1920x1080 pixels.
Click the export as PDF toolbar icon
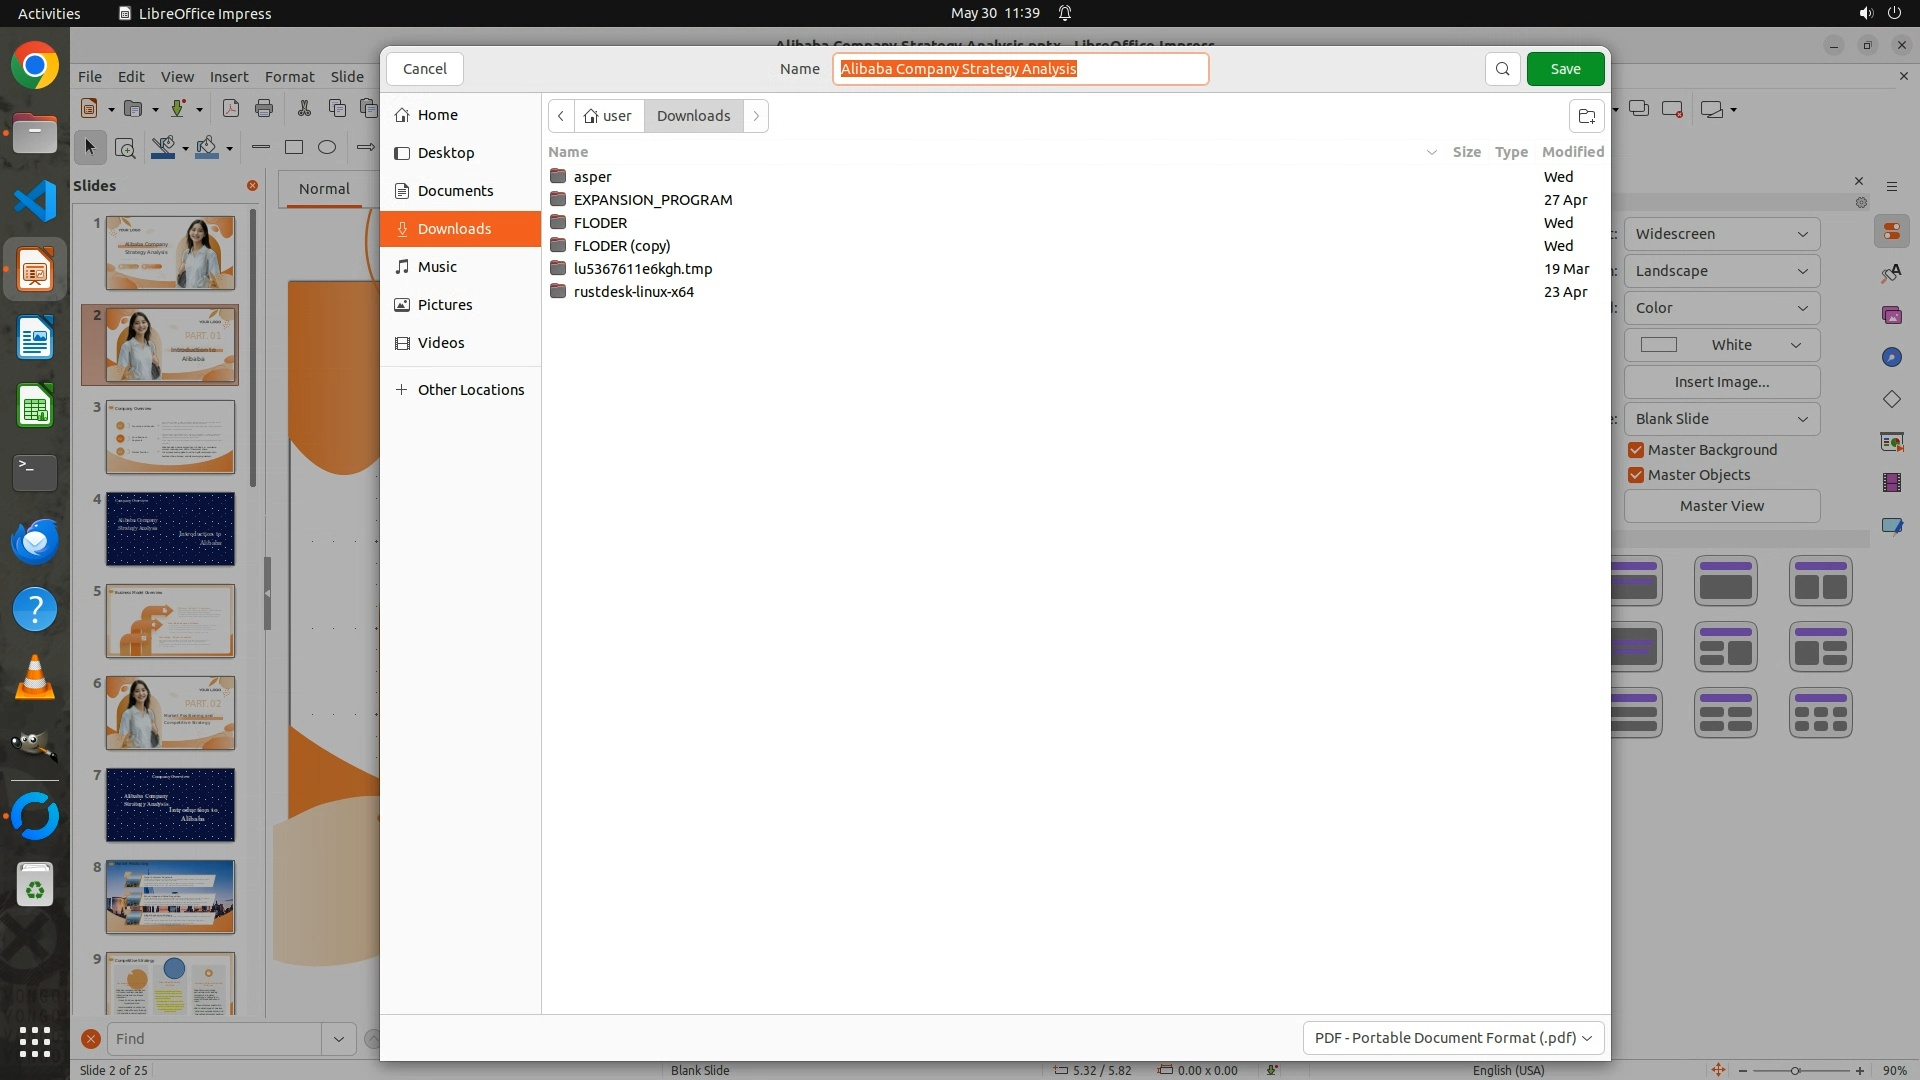click(231, 109)
